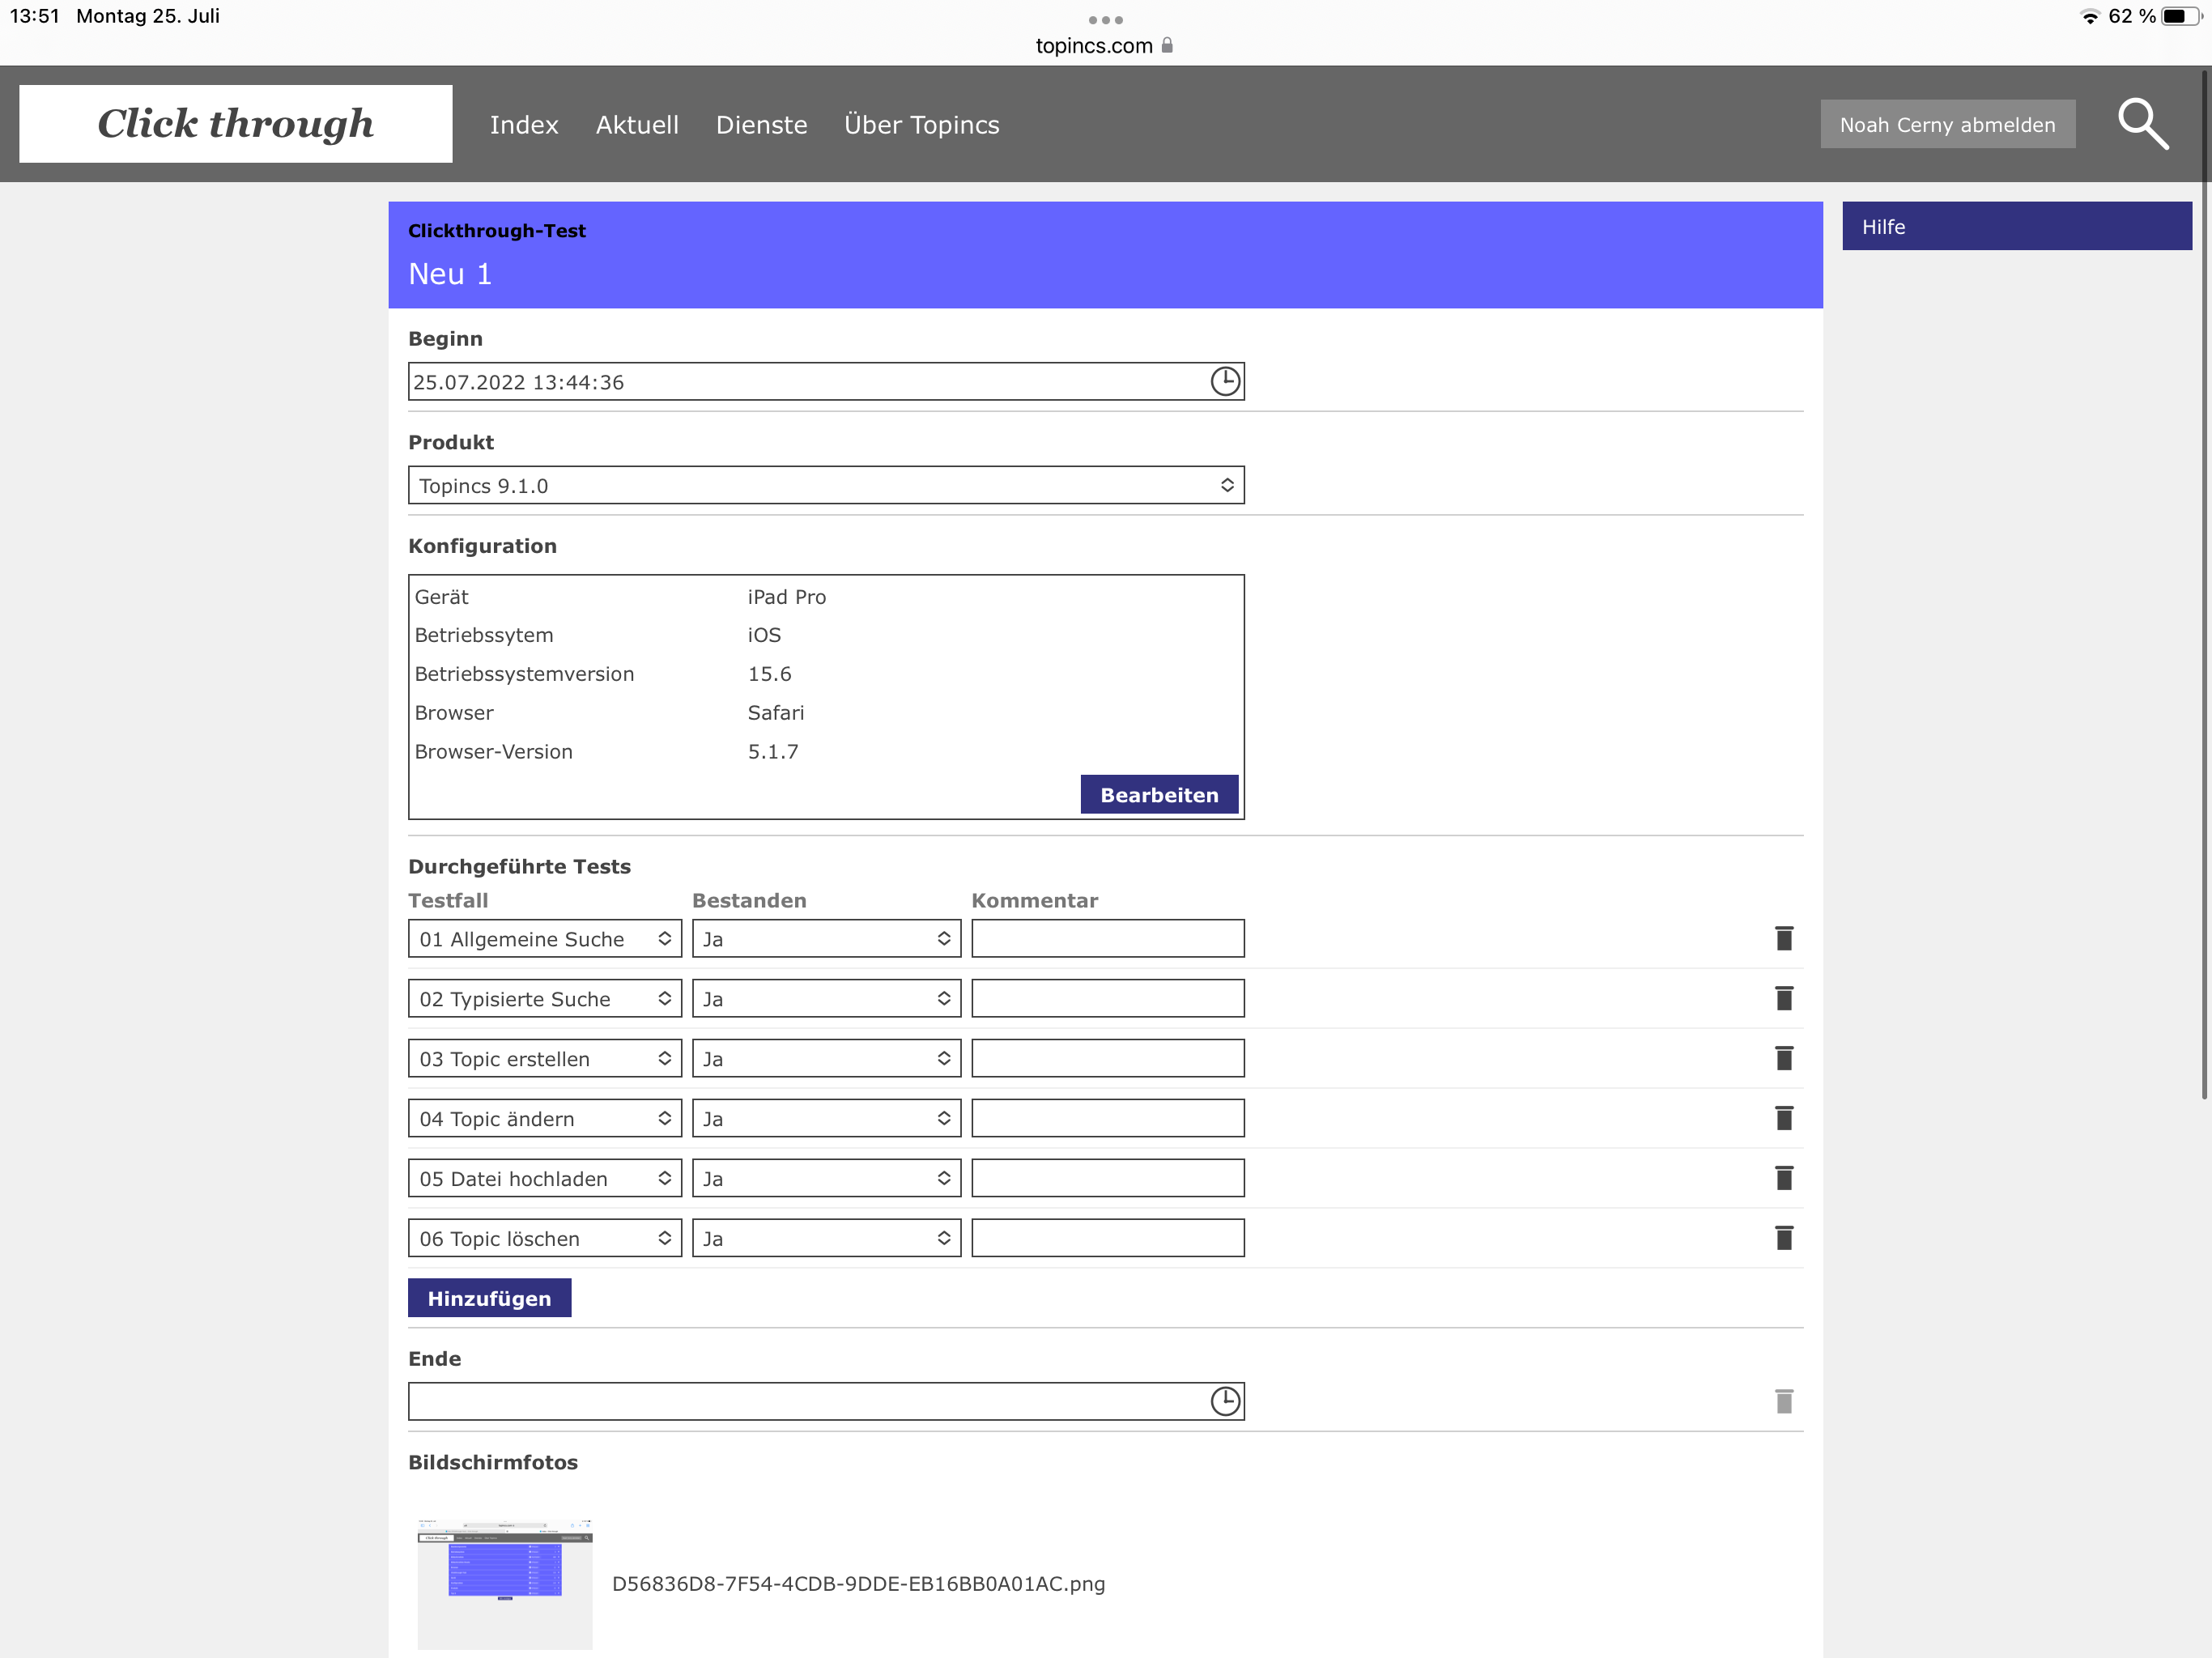This screenshot has width=2212, height=1658.
Task: Go to Aktuell in navigation
Action: [637, 125]
